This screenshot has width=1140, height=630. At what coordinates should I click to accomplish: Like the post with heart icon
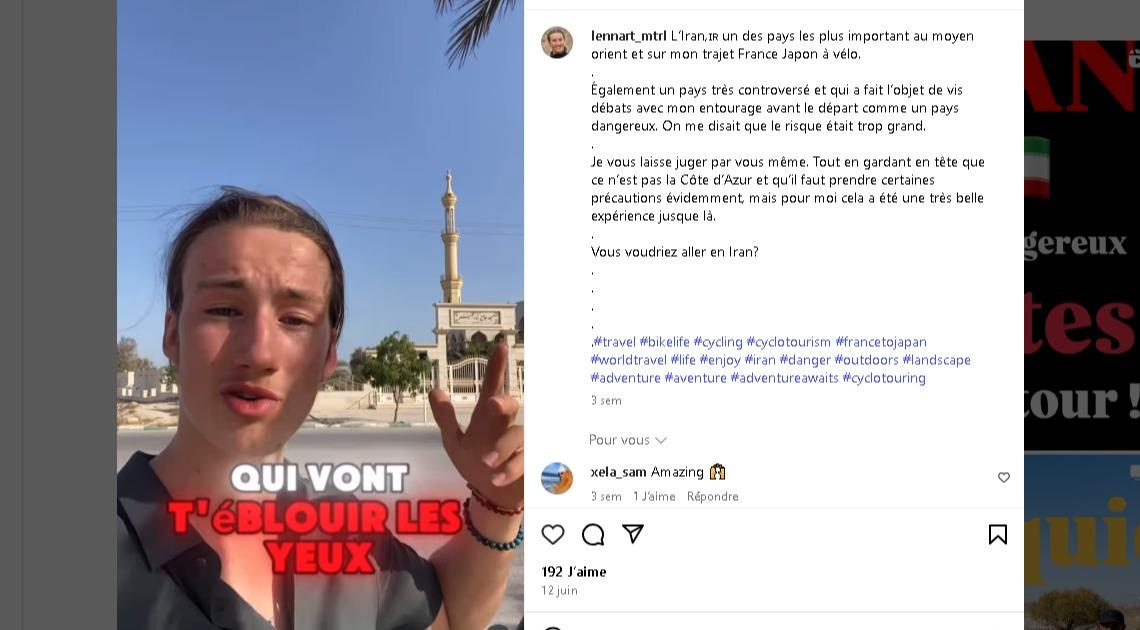pyautogui.click(x=553, y=535)
